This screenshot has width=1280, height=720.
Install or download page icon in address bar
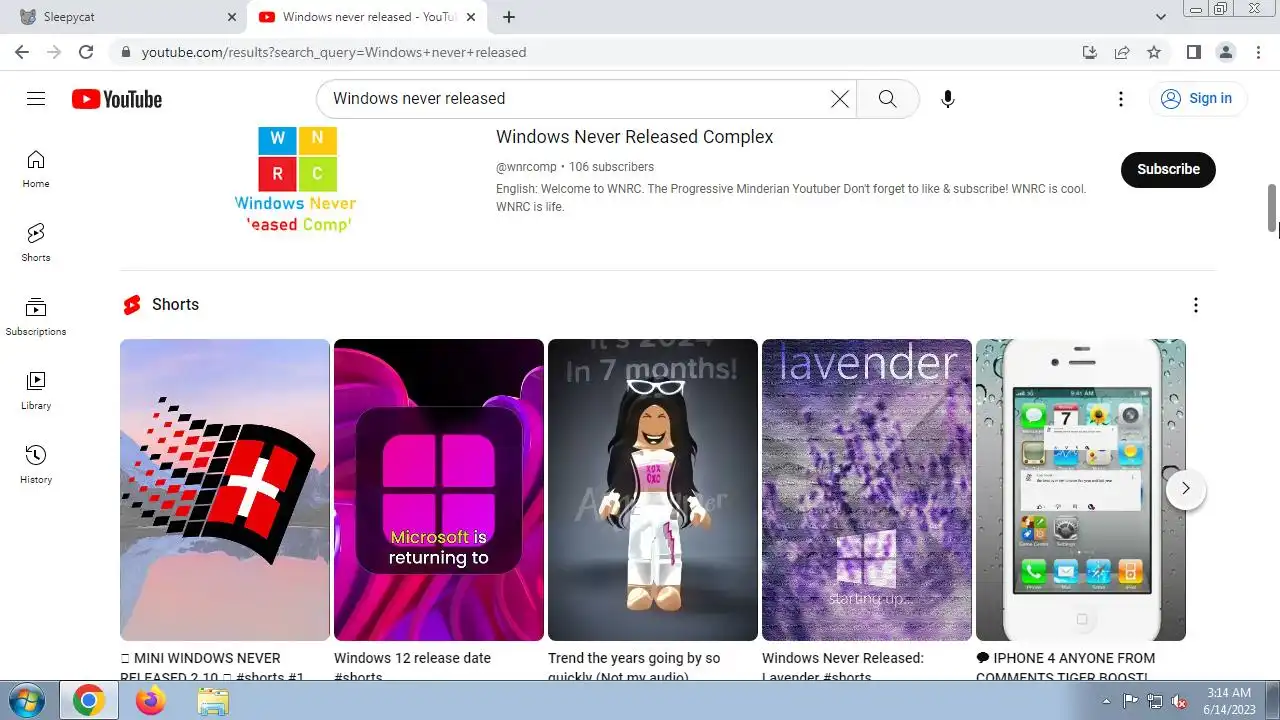1090,52
